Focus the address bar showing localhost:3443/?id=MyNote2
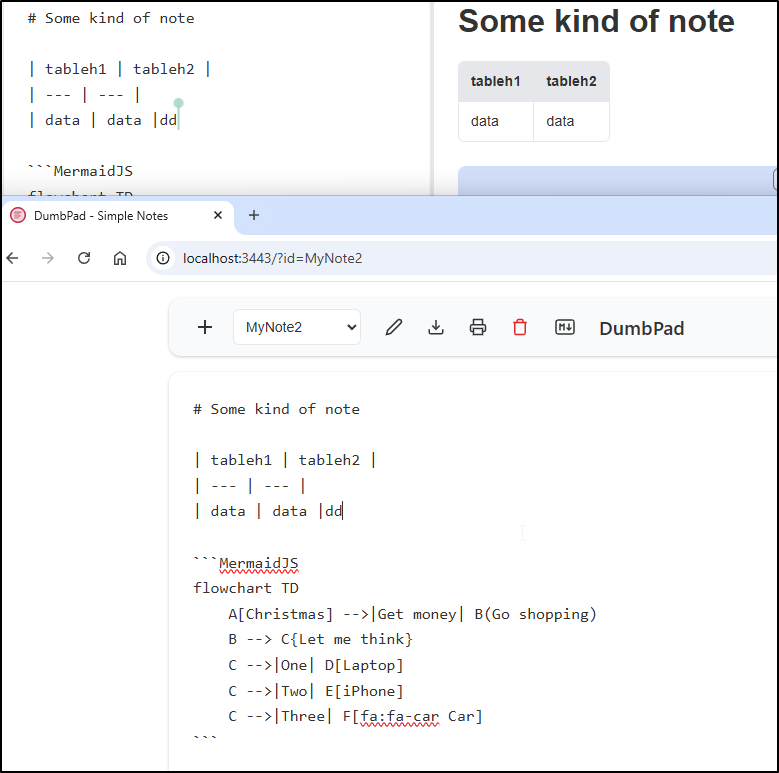779x773 pixels. click(462, 258)
